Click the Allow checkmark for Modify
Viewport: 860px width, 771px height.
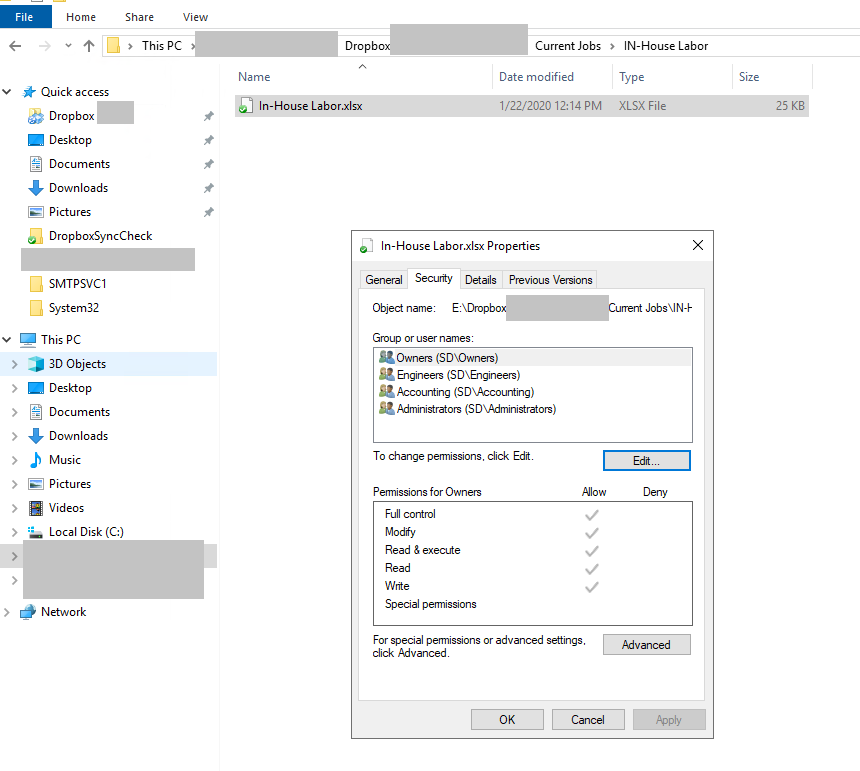[x=592, y=532]
